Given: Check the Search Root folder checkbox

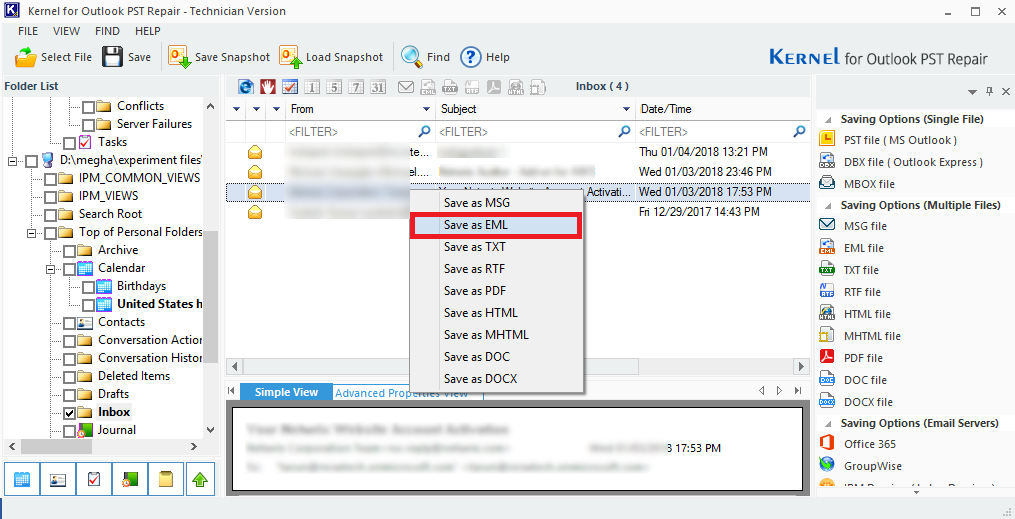Looking at the screenshot, I should [x=50, y=214].
